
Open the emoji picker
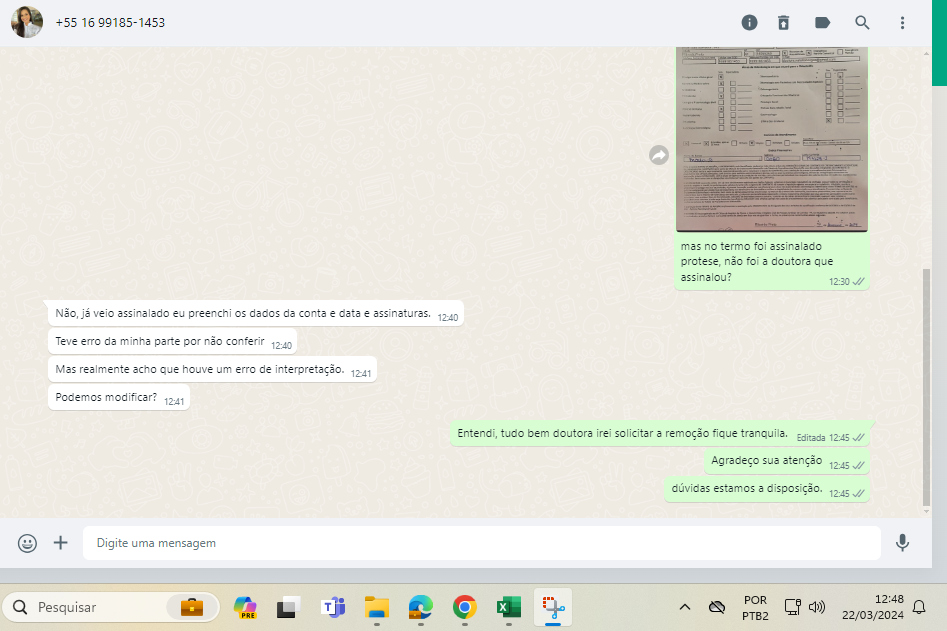(x=28, y=543)
